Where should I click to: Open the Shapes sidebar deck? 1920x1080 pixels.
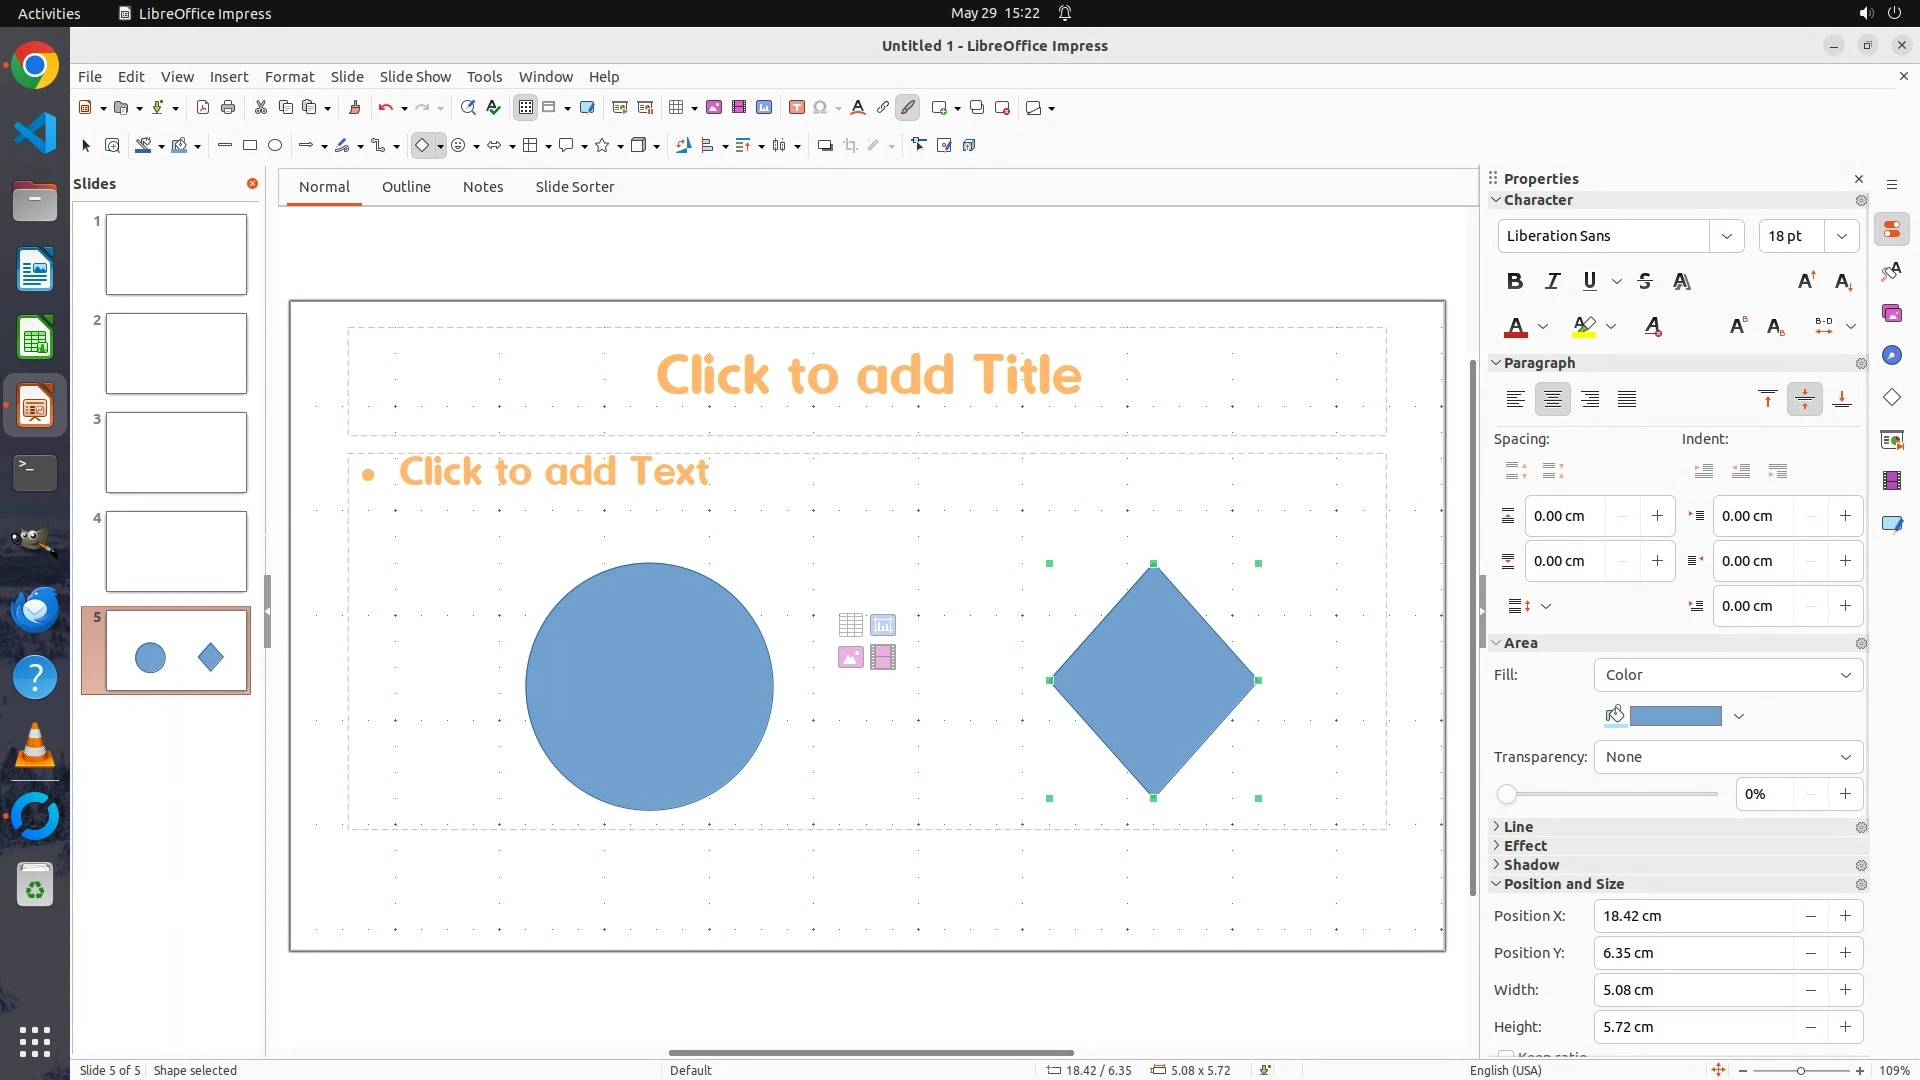pos(1891,398)
